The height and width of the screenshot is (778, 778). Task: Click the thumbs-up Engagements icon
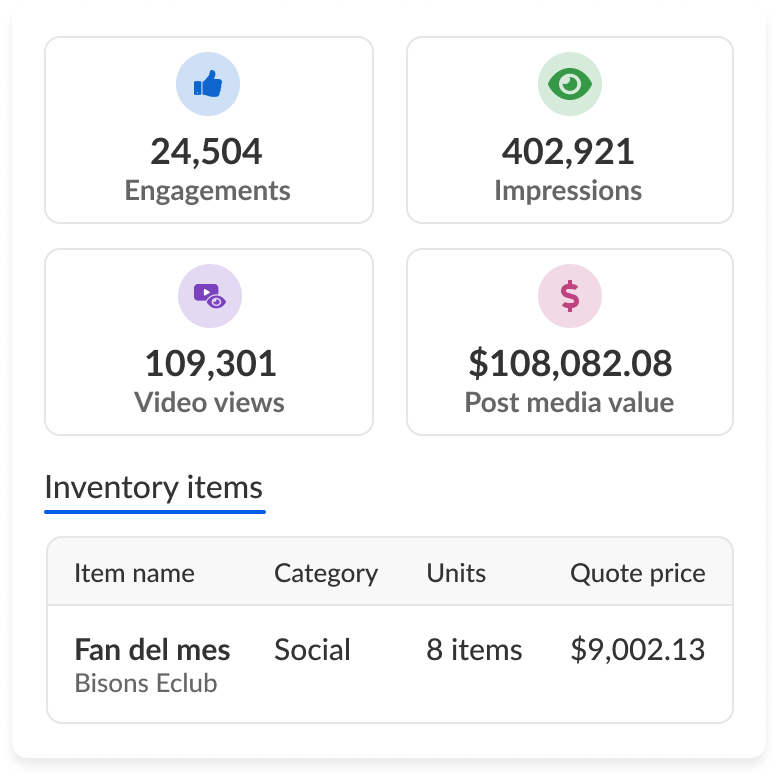coord(208,85)
